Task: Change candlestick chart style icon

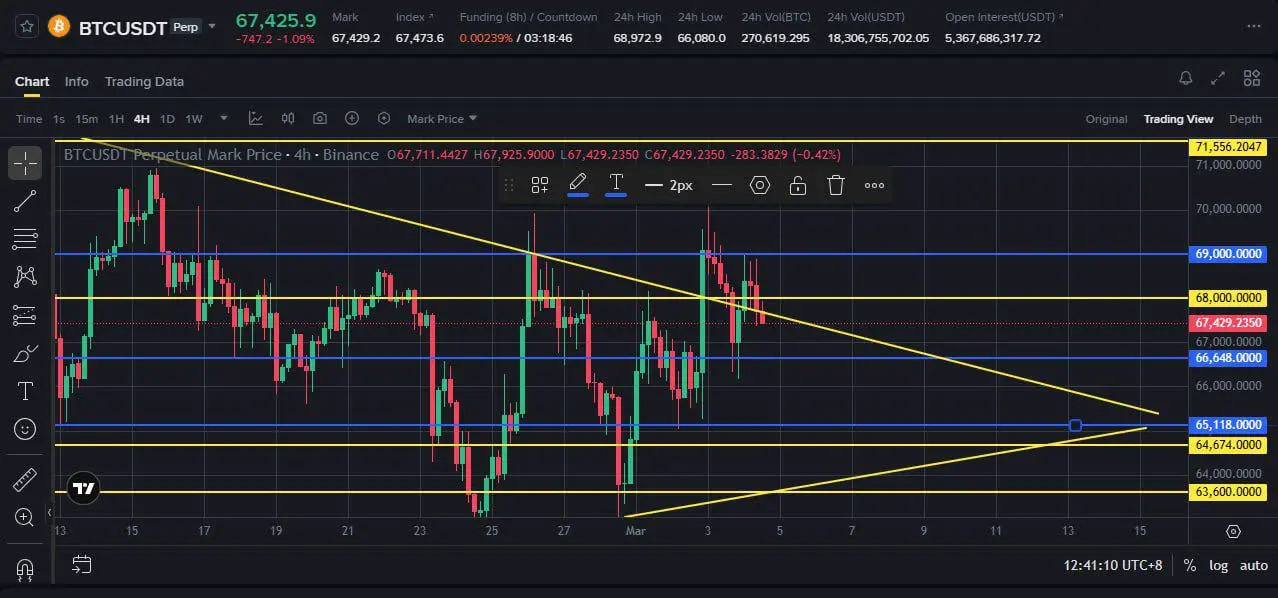Action: coord(288,118)
